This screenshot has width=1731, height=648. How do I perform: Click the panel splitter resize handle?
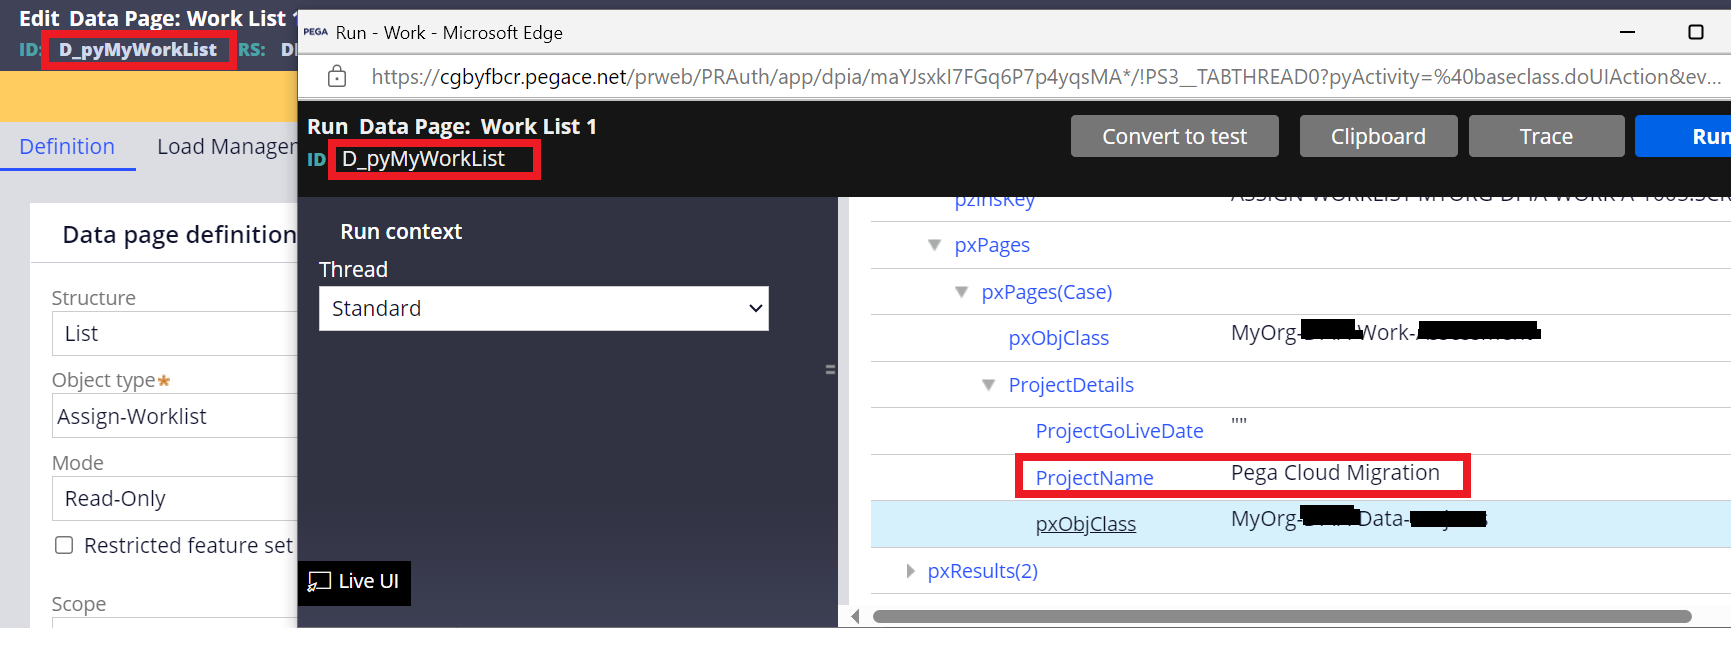pyautogui.click(x=830, y=370)
